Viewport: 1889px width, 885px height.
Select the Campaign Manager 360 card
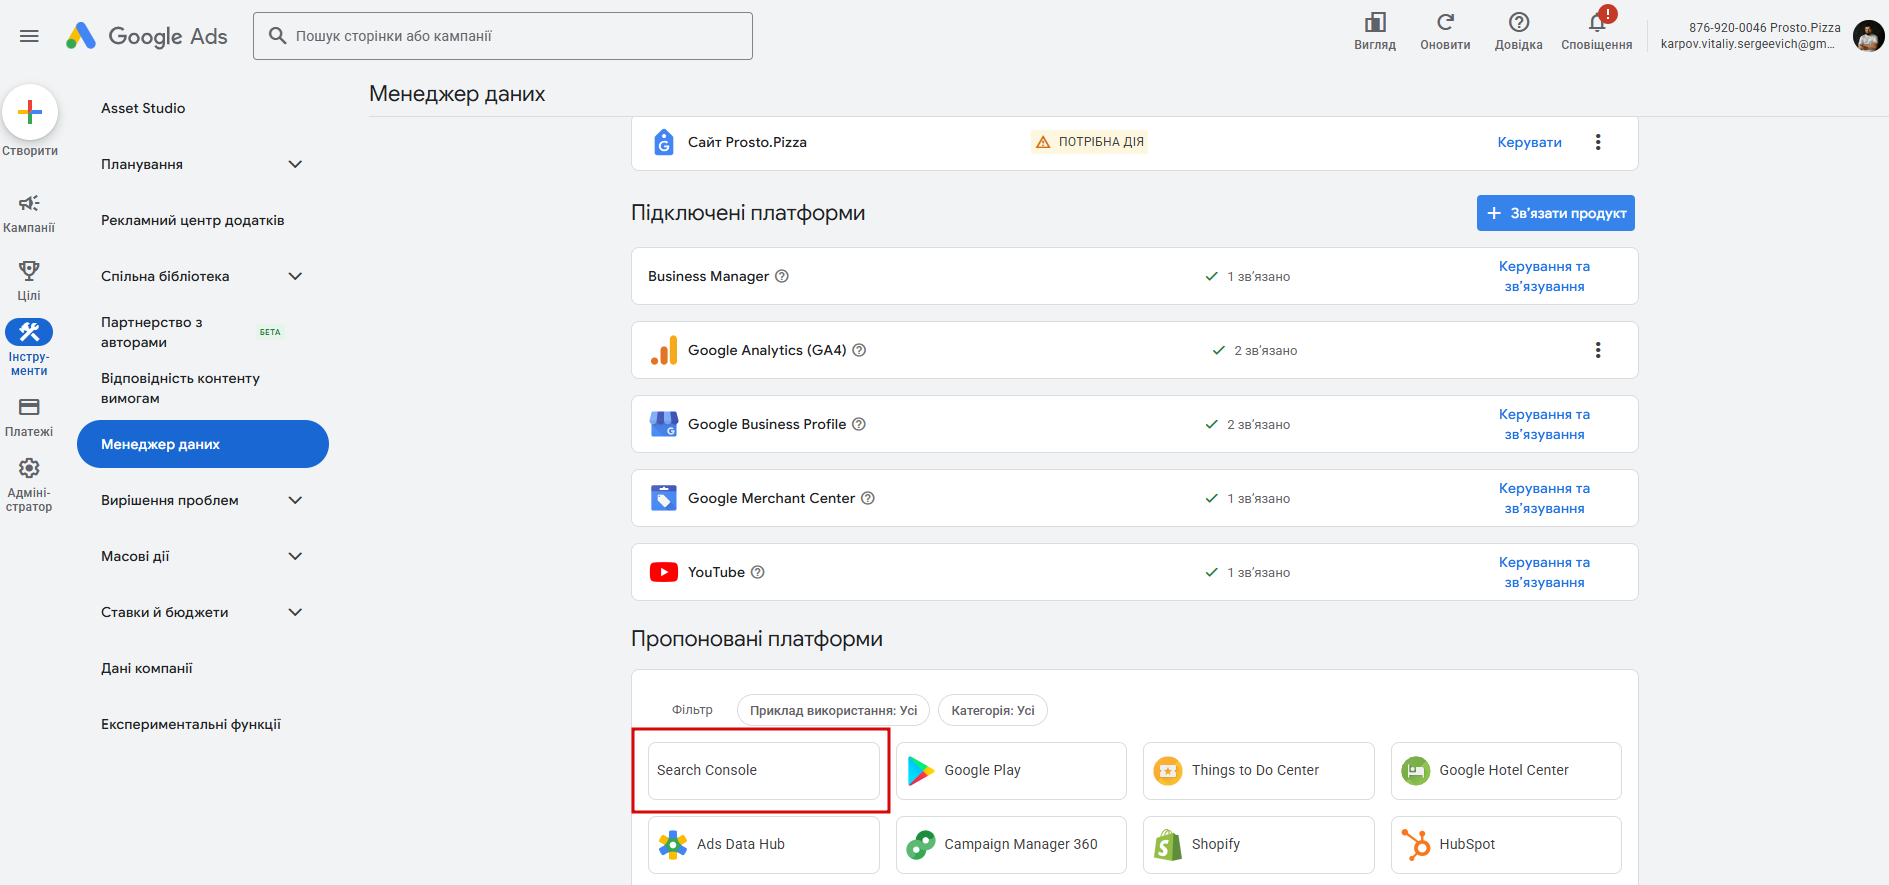1011,845
